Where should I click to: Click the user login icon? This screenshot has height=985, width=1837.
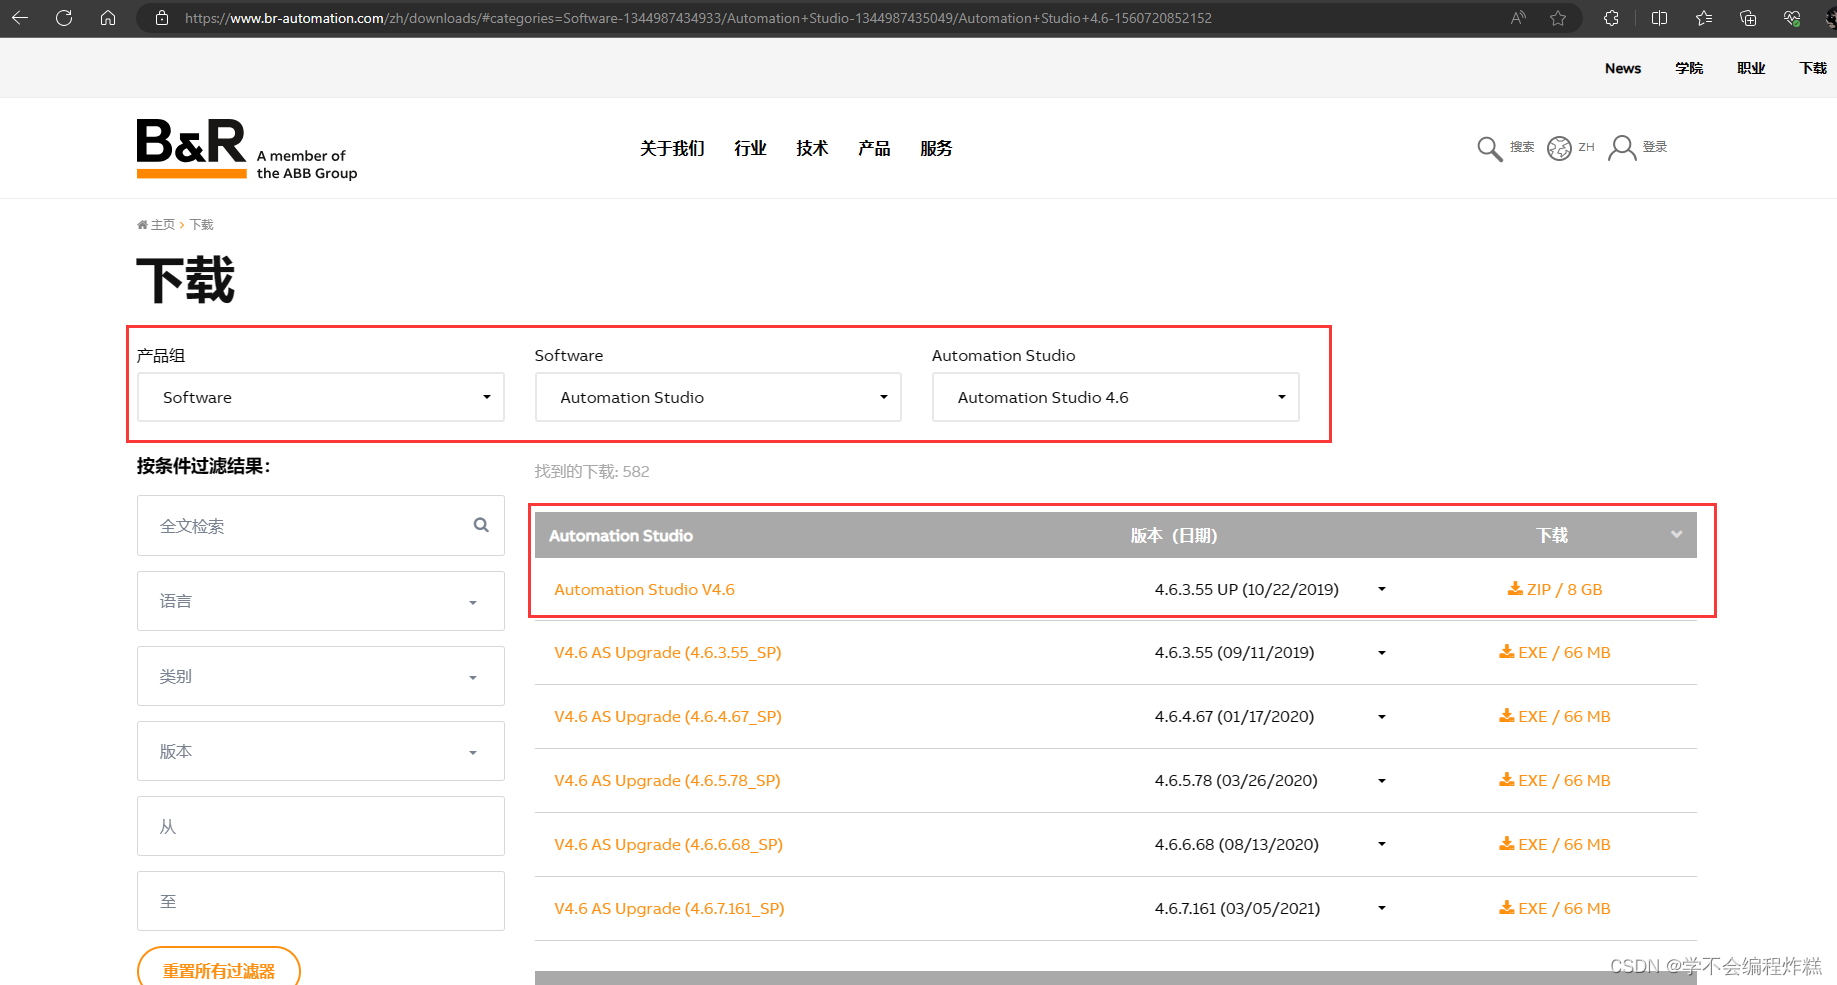1622,148
